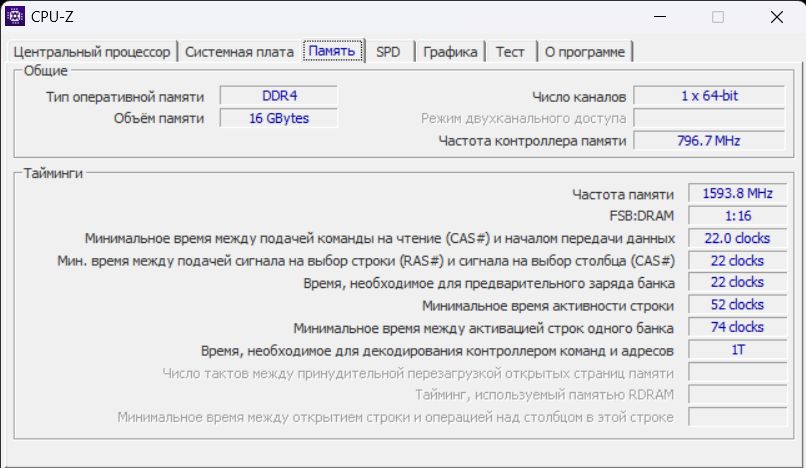
Task: Click the empty field beside Минимальное время между открытием строки
Action: click(x=738, y=417)
